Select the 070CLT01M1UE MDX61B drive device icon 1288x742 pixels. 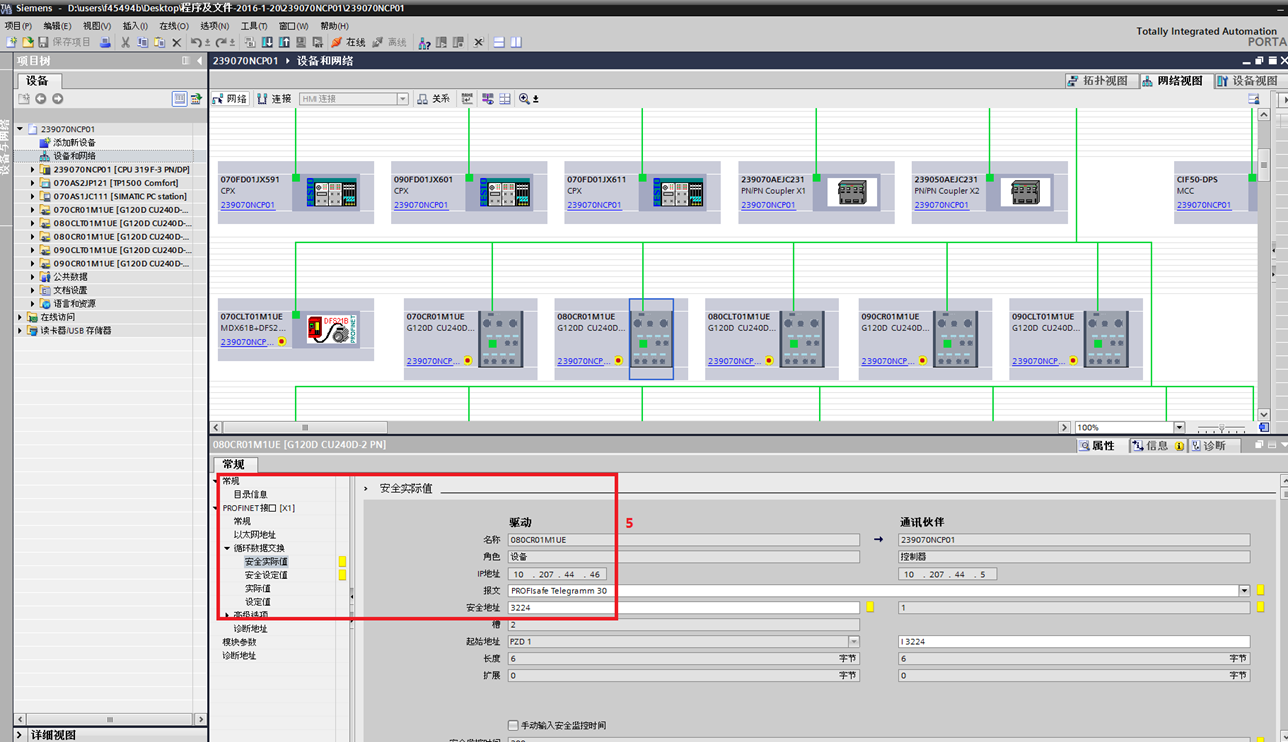(332, 329)
